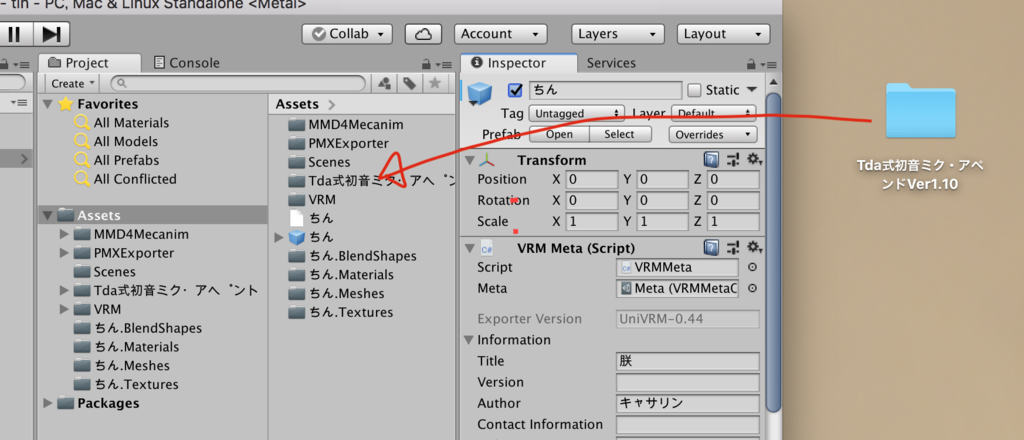Open the Create menu in Project panel
The width and height of the screenshot is (1024, 440).
(72, 84)
